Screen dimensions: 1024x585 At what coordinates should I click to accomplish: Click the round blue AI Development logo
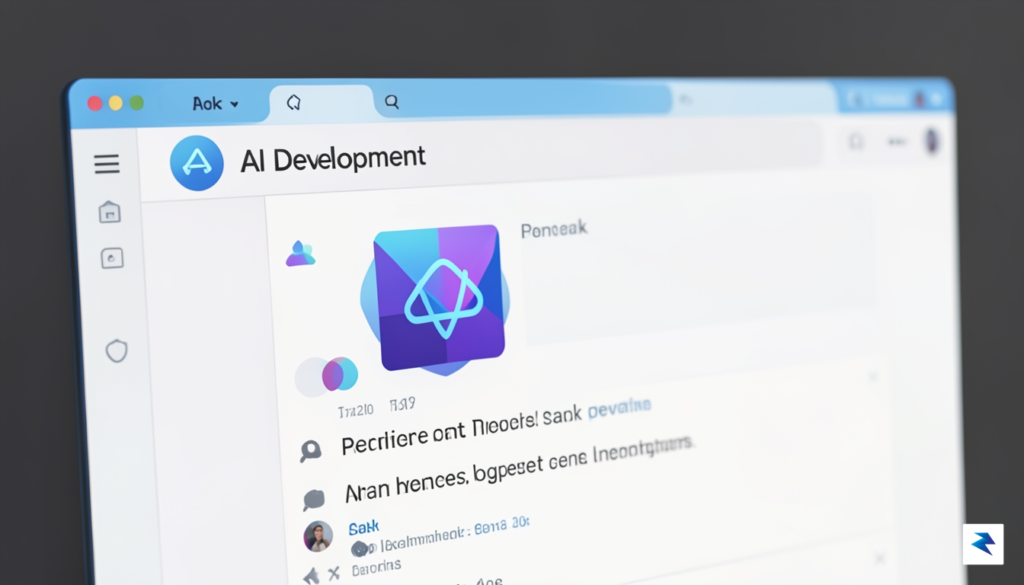point(197,163)
